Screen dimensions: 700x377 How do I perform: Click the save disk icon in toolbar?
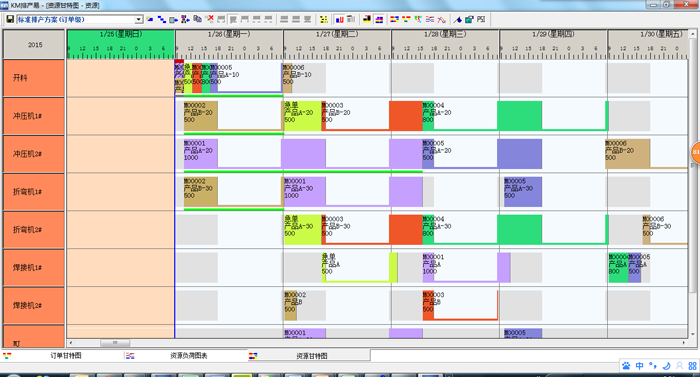click(x=10, y=19)
